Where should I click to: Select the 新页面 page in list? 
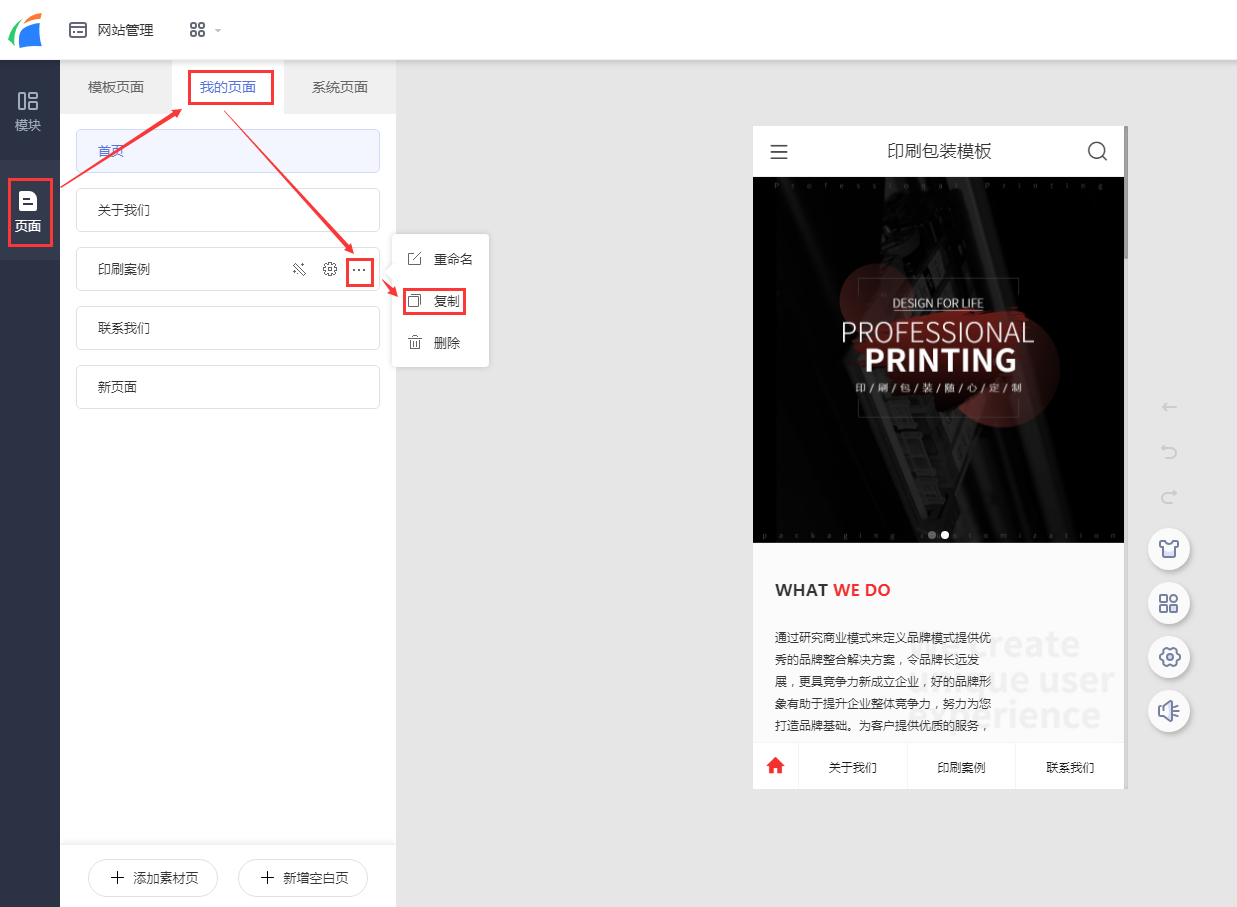[x=228, y=387]
